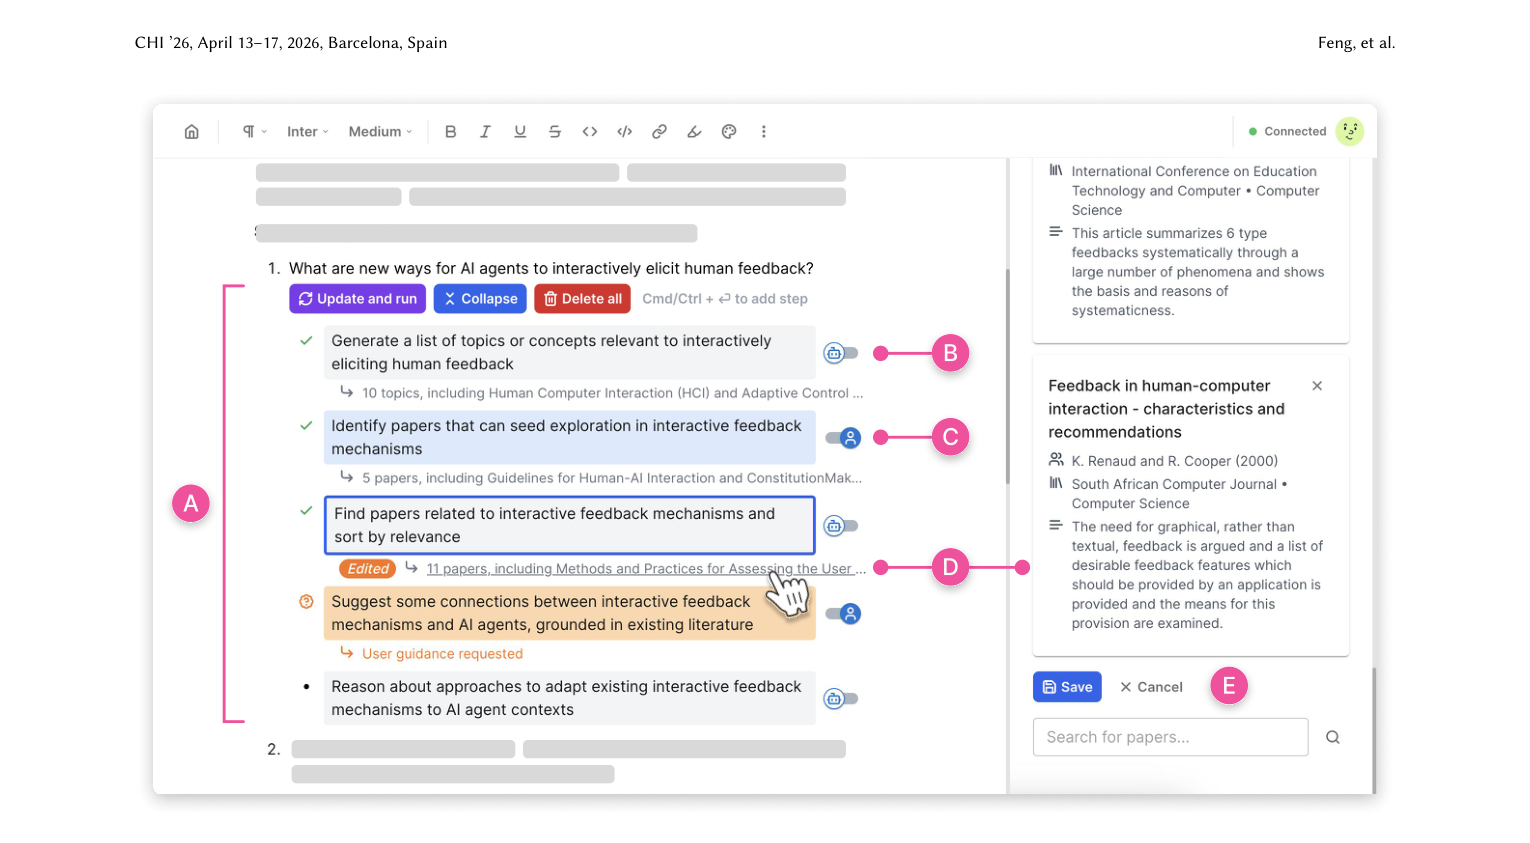Insert a link from toolbar
This screenshot has height=843, width=1530.
659,132
